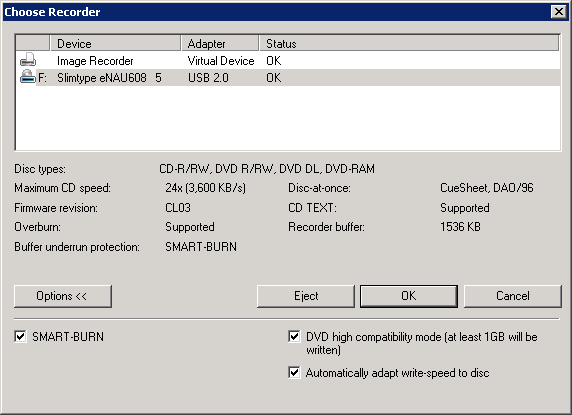Screen dimensions: 572x415
Task: Click the OK status of Slimtype drive
Action: click(x=274, y=78)
